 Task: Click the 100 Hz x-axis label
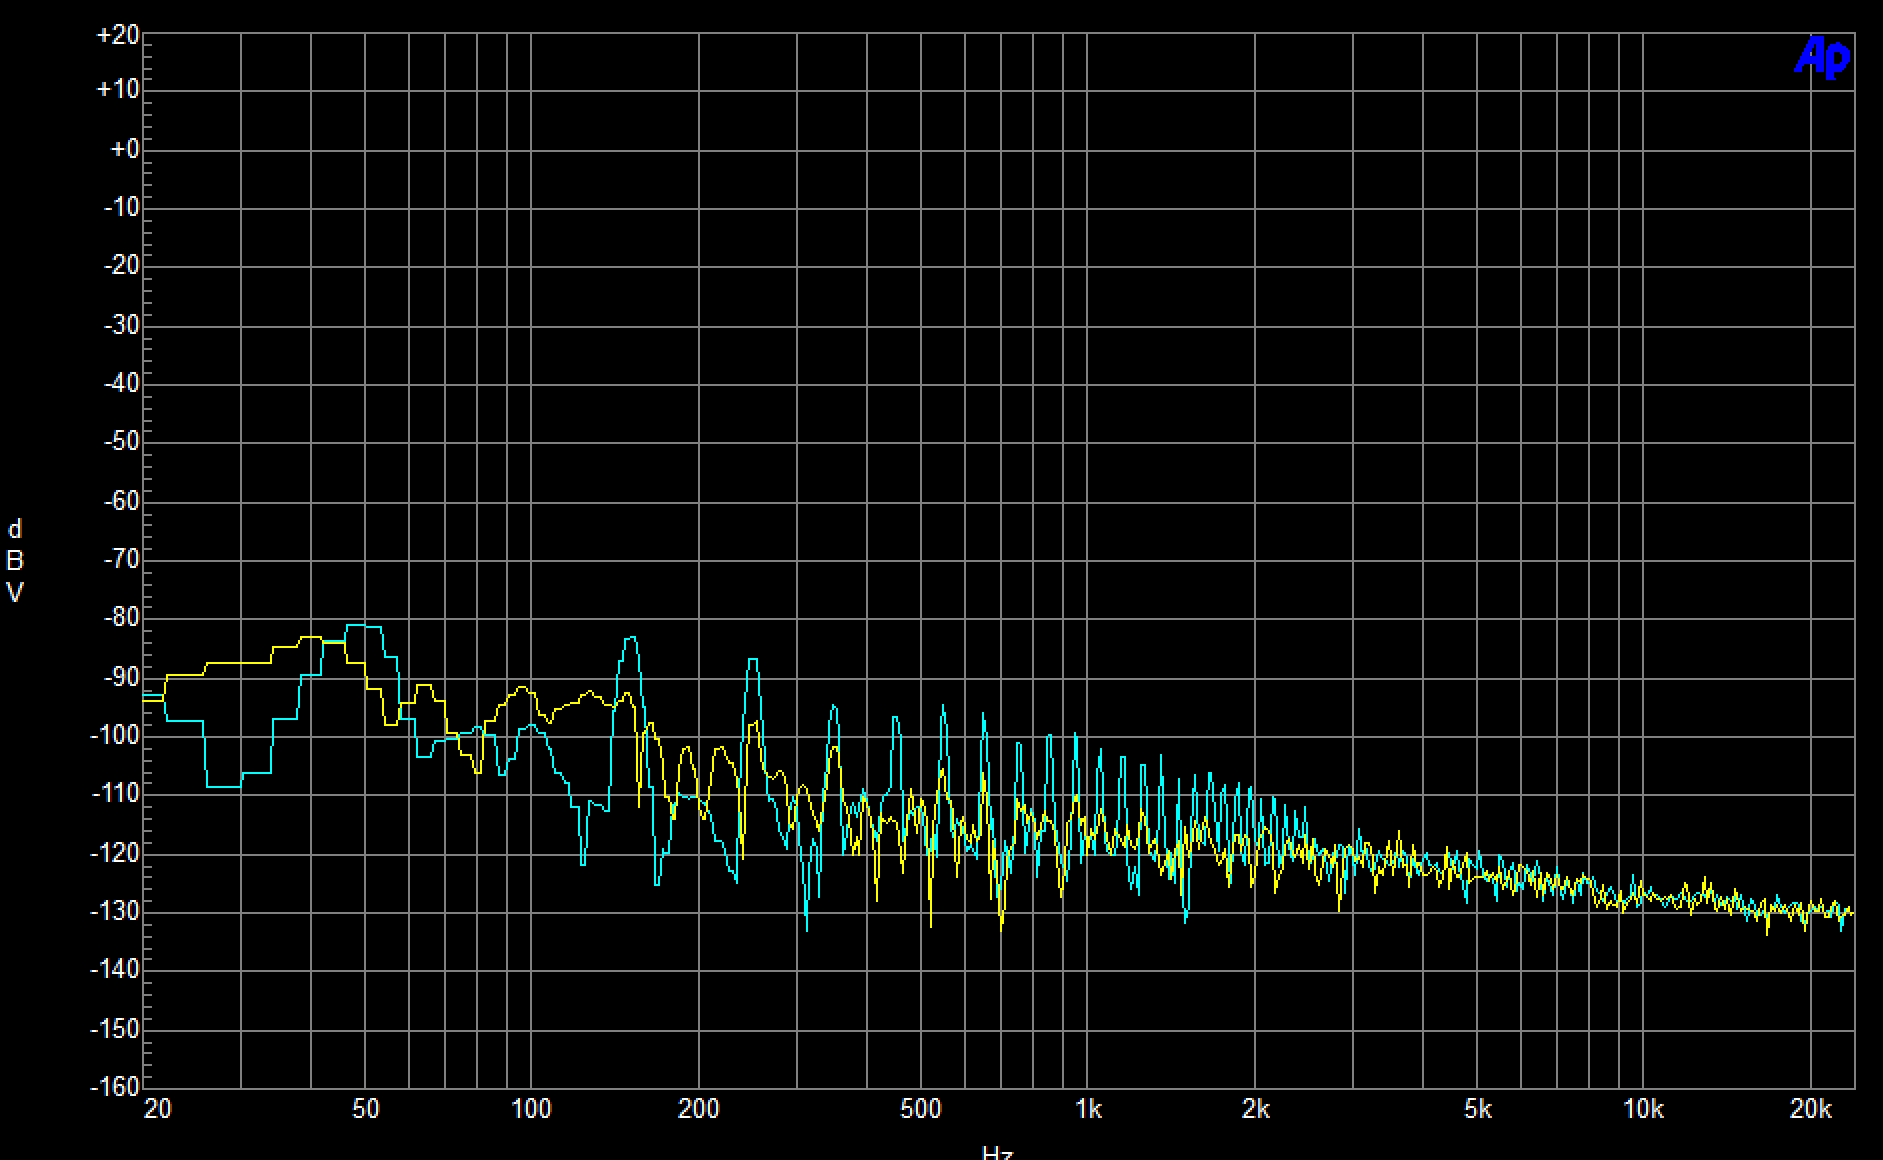[531, 1109]
